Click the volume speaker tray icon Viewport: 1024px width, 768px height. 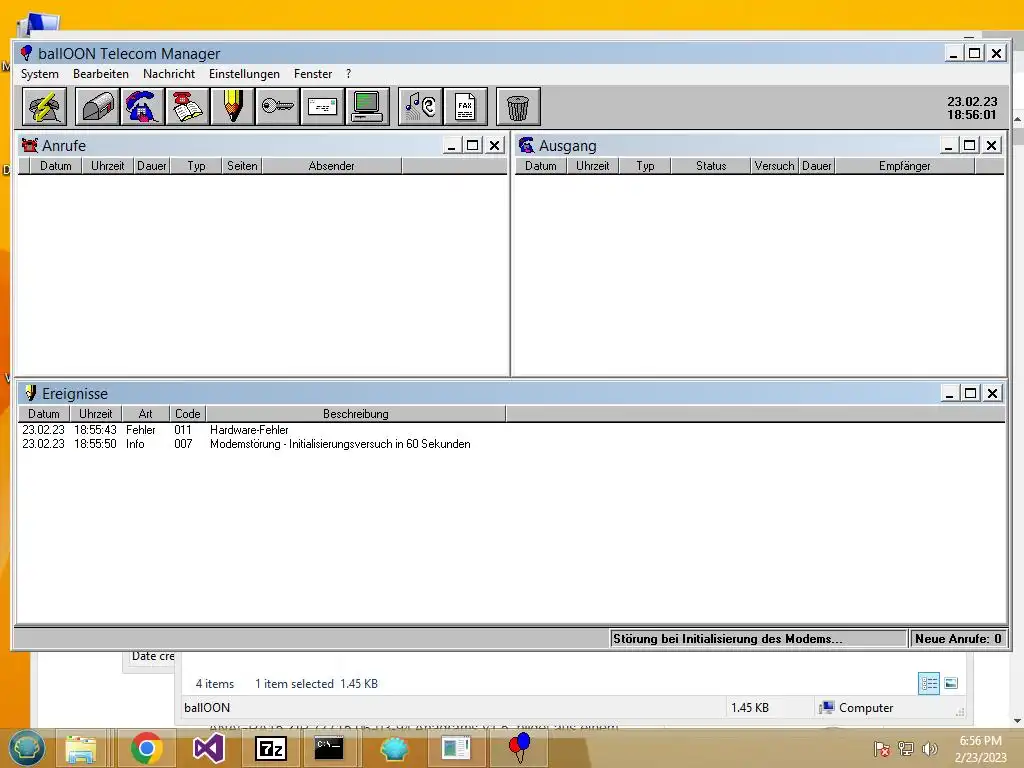pyautogui.click(x=929, y=749)
